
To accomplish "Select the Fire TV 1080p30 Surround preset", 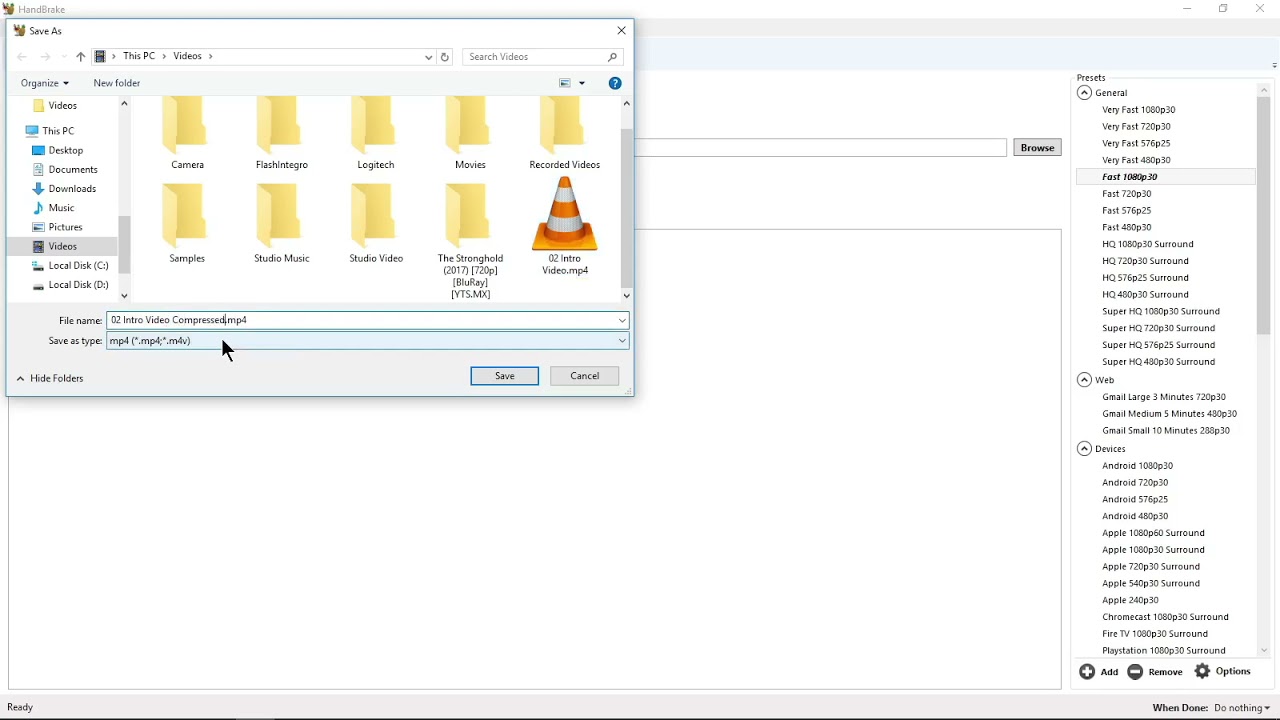I will click(x=1155, y=634).
